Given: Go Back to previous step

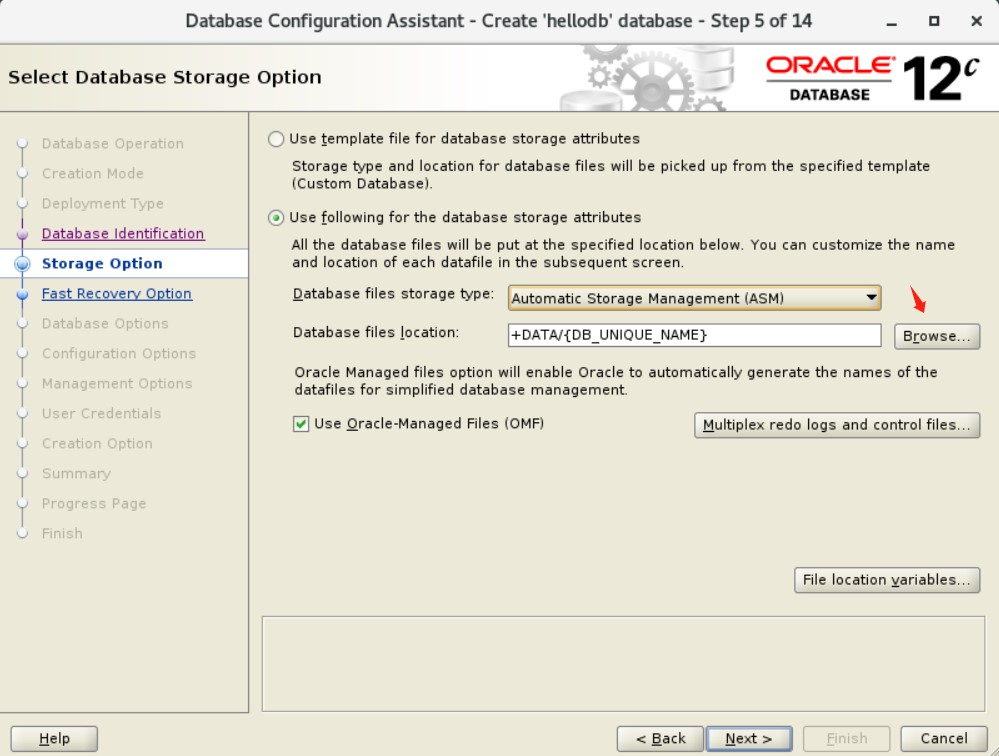Looking at the screenshot, I should tap(660, 739).
